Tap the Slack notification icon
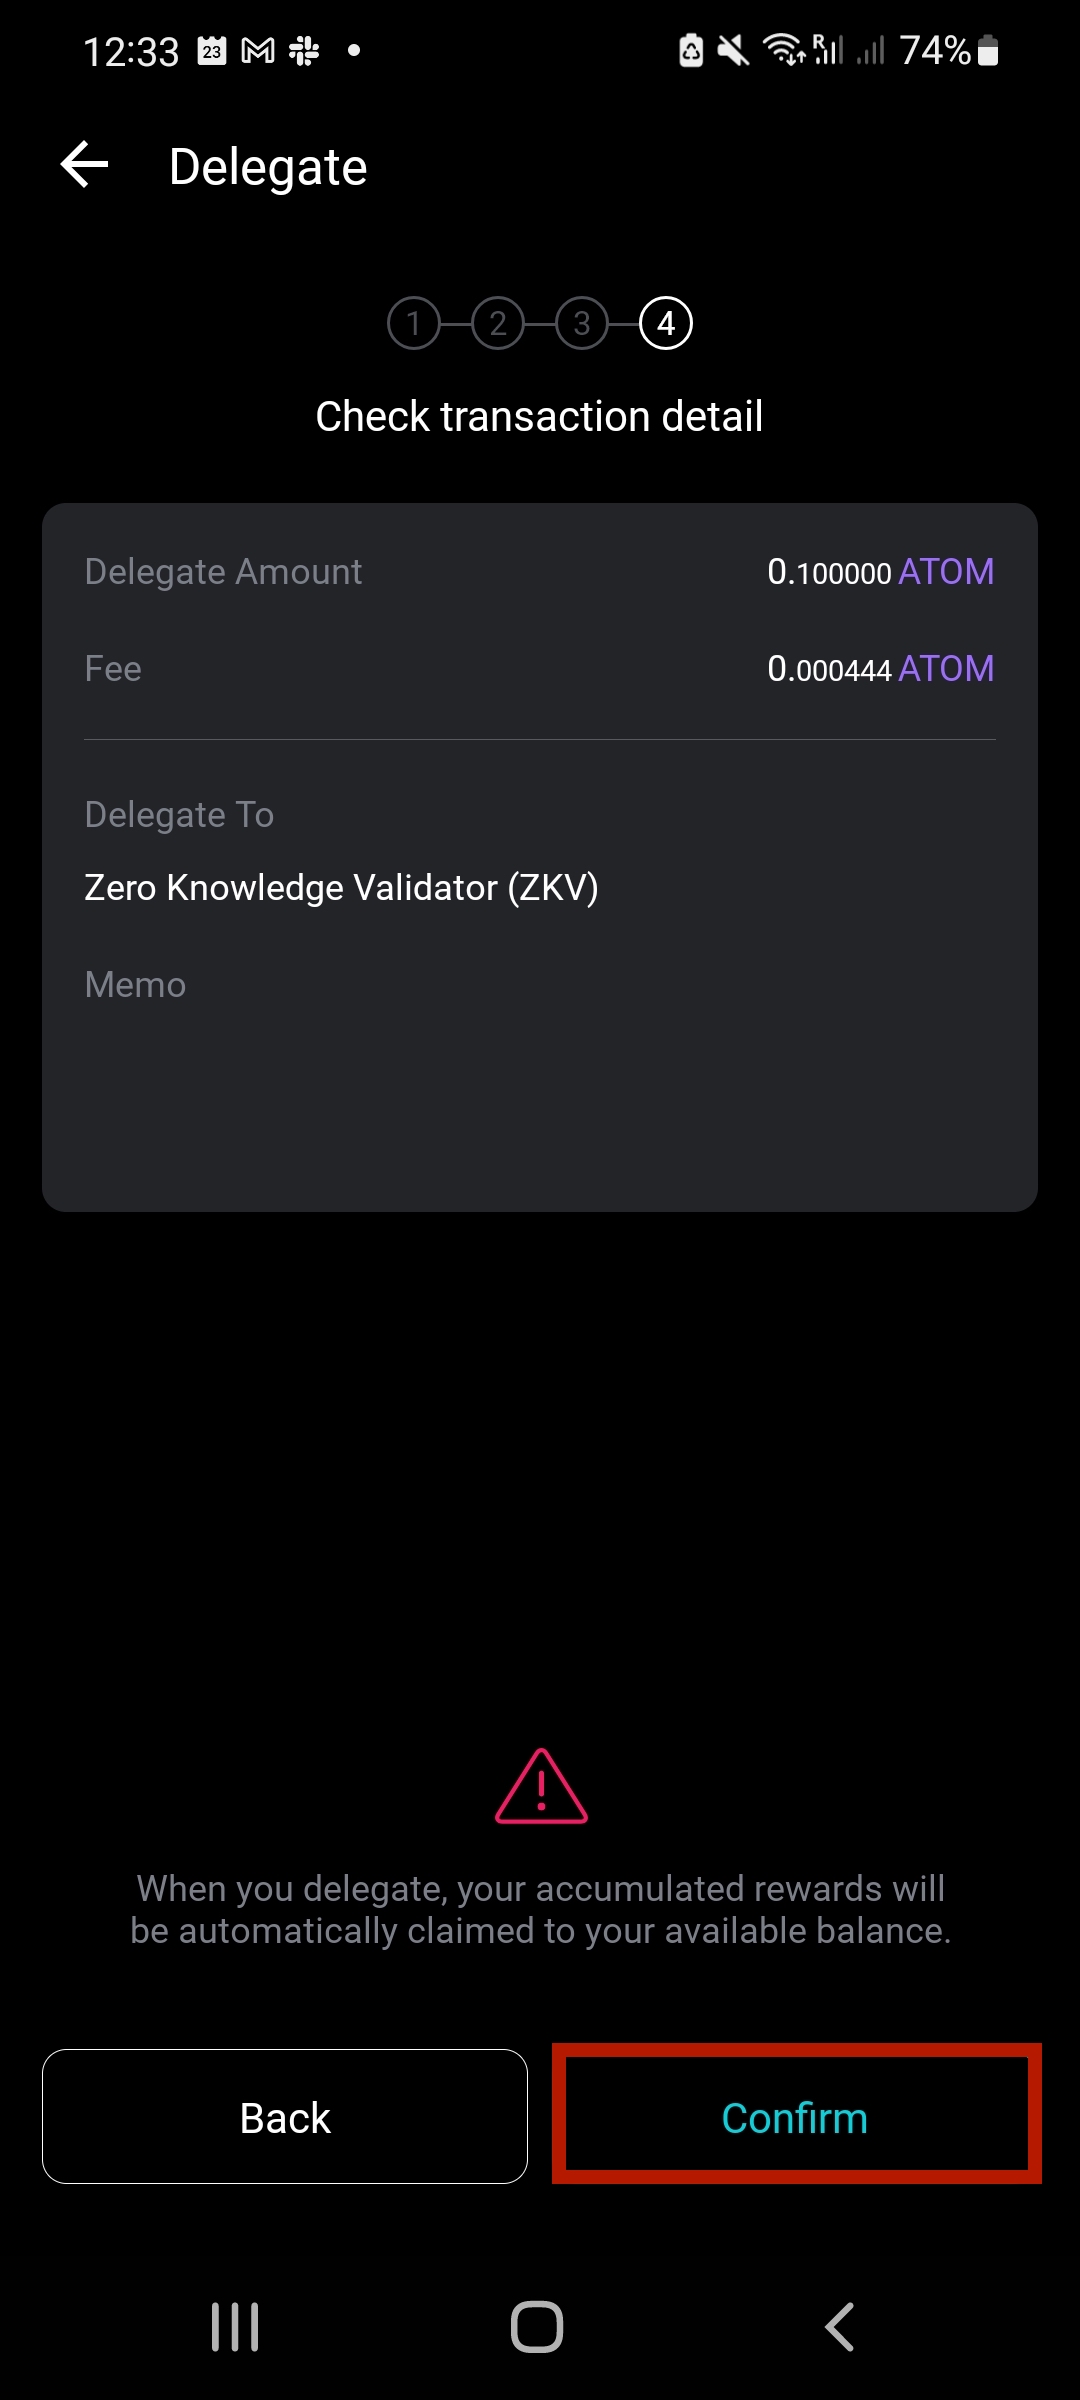The image size is (1080, 2400). coord(304,50)
